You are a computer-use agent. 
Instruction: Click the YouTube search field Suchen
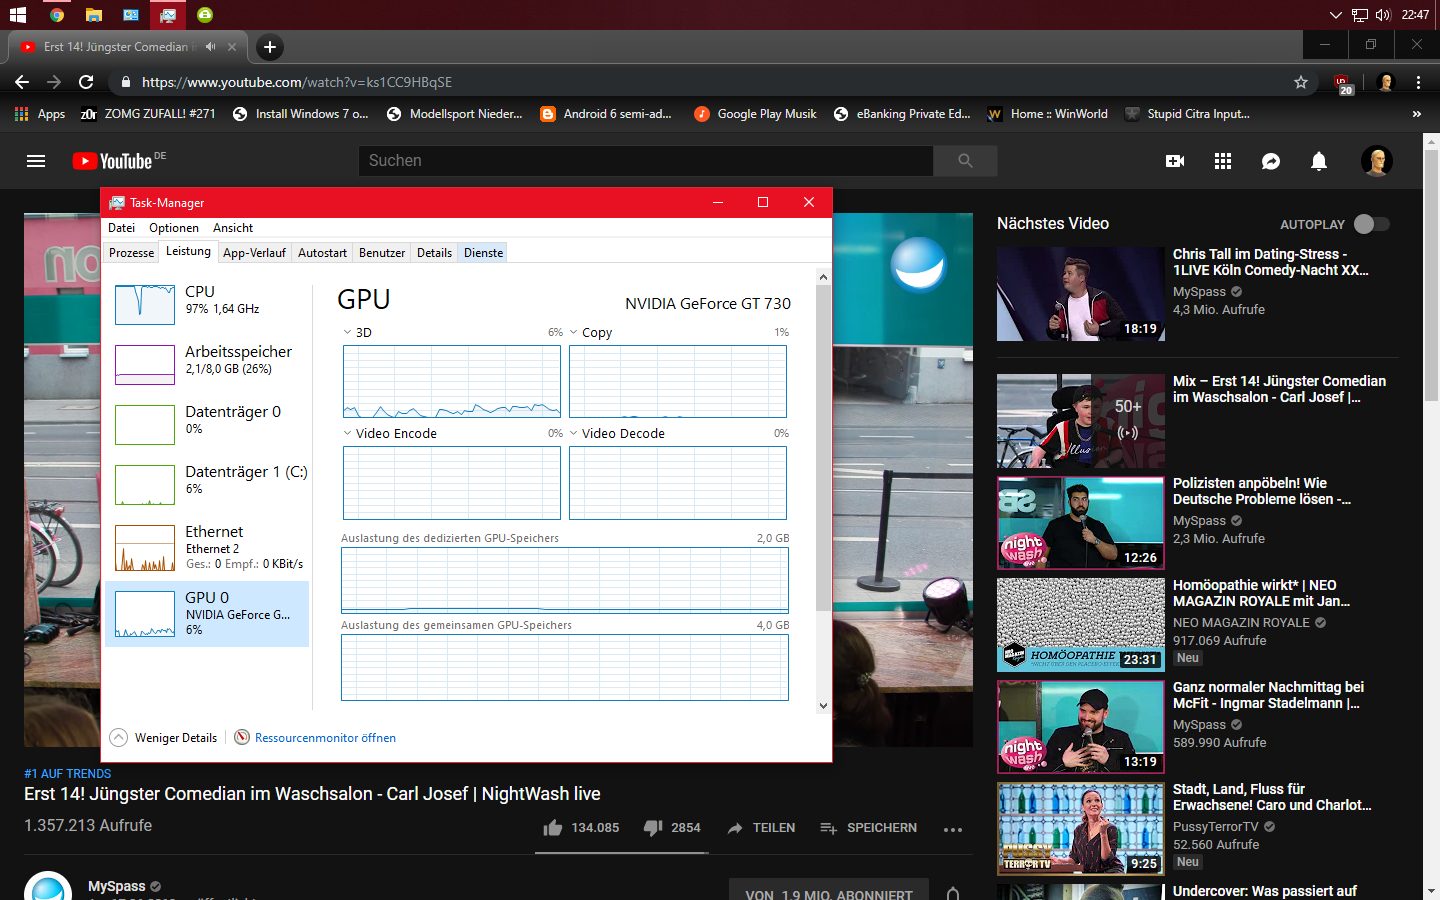[x=646, y=161]
